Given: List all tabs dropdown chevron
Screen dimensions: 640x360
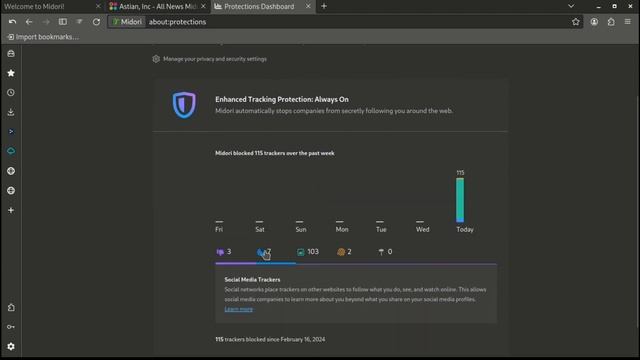Looking at the screenshot, I should point(571,6).
